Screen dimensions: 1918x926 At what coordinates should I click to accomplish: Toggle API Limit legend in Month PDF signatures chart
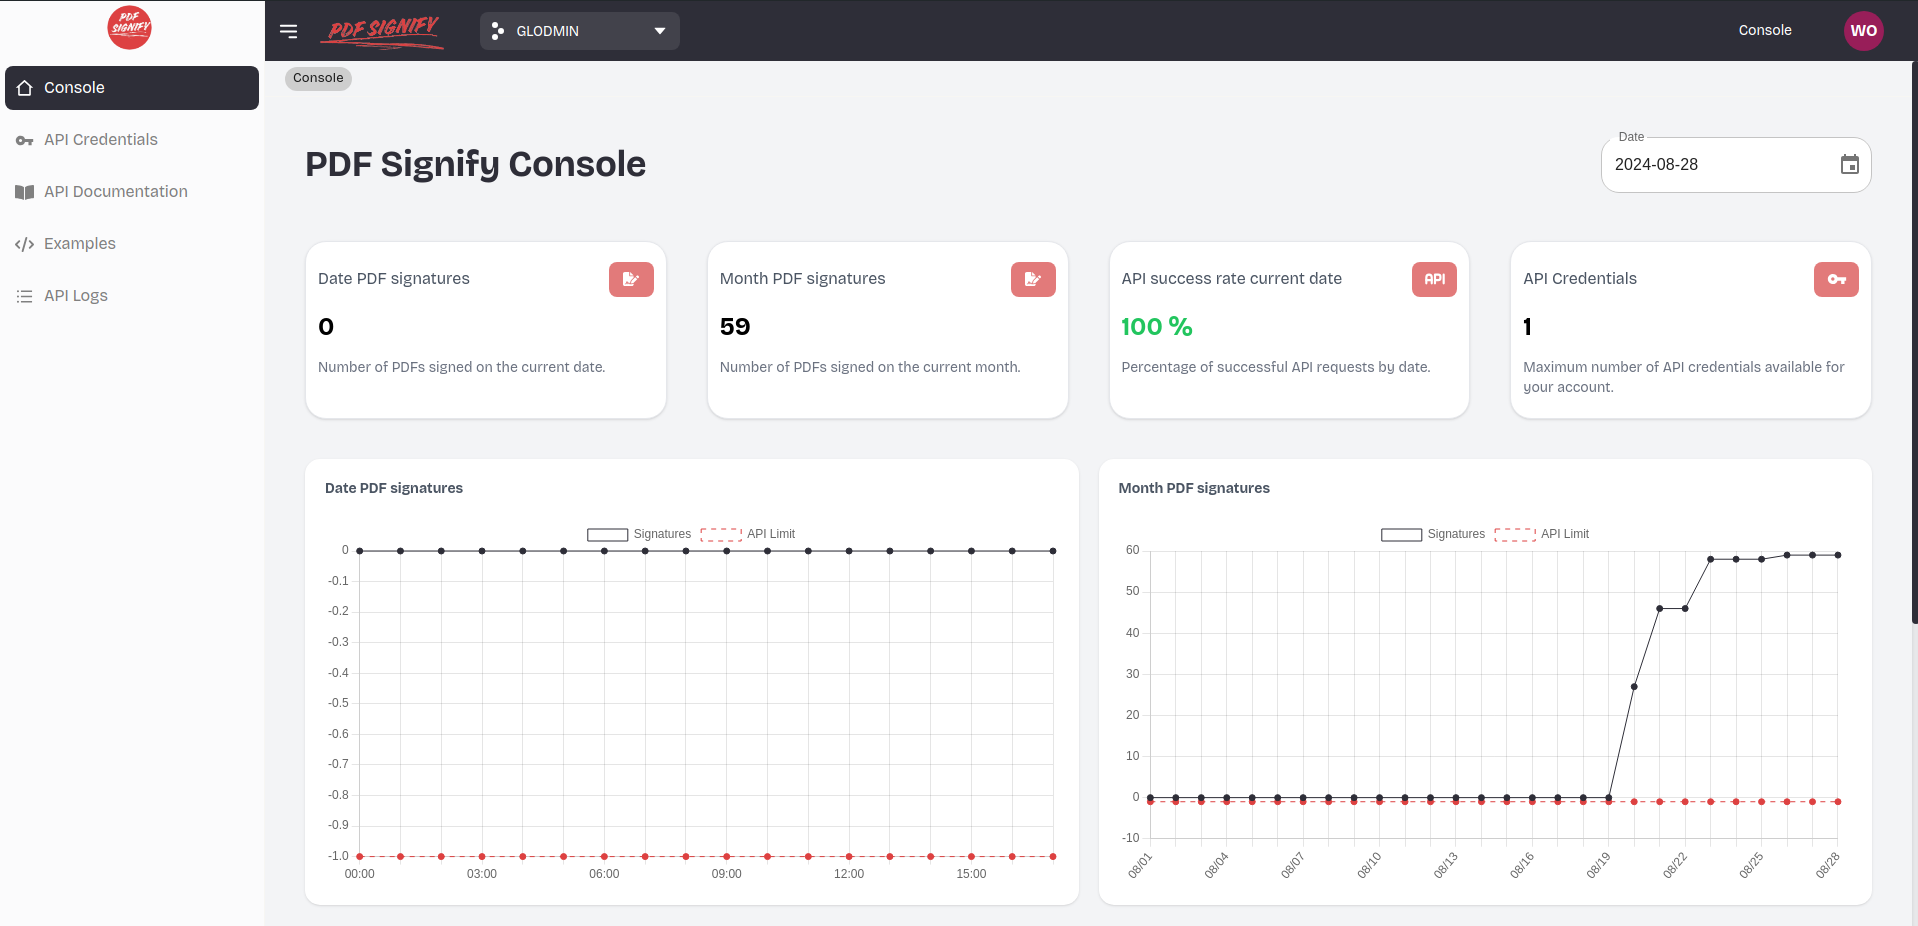[1542, 534]
